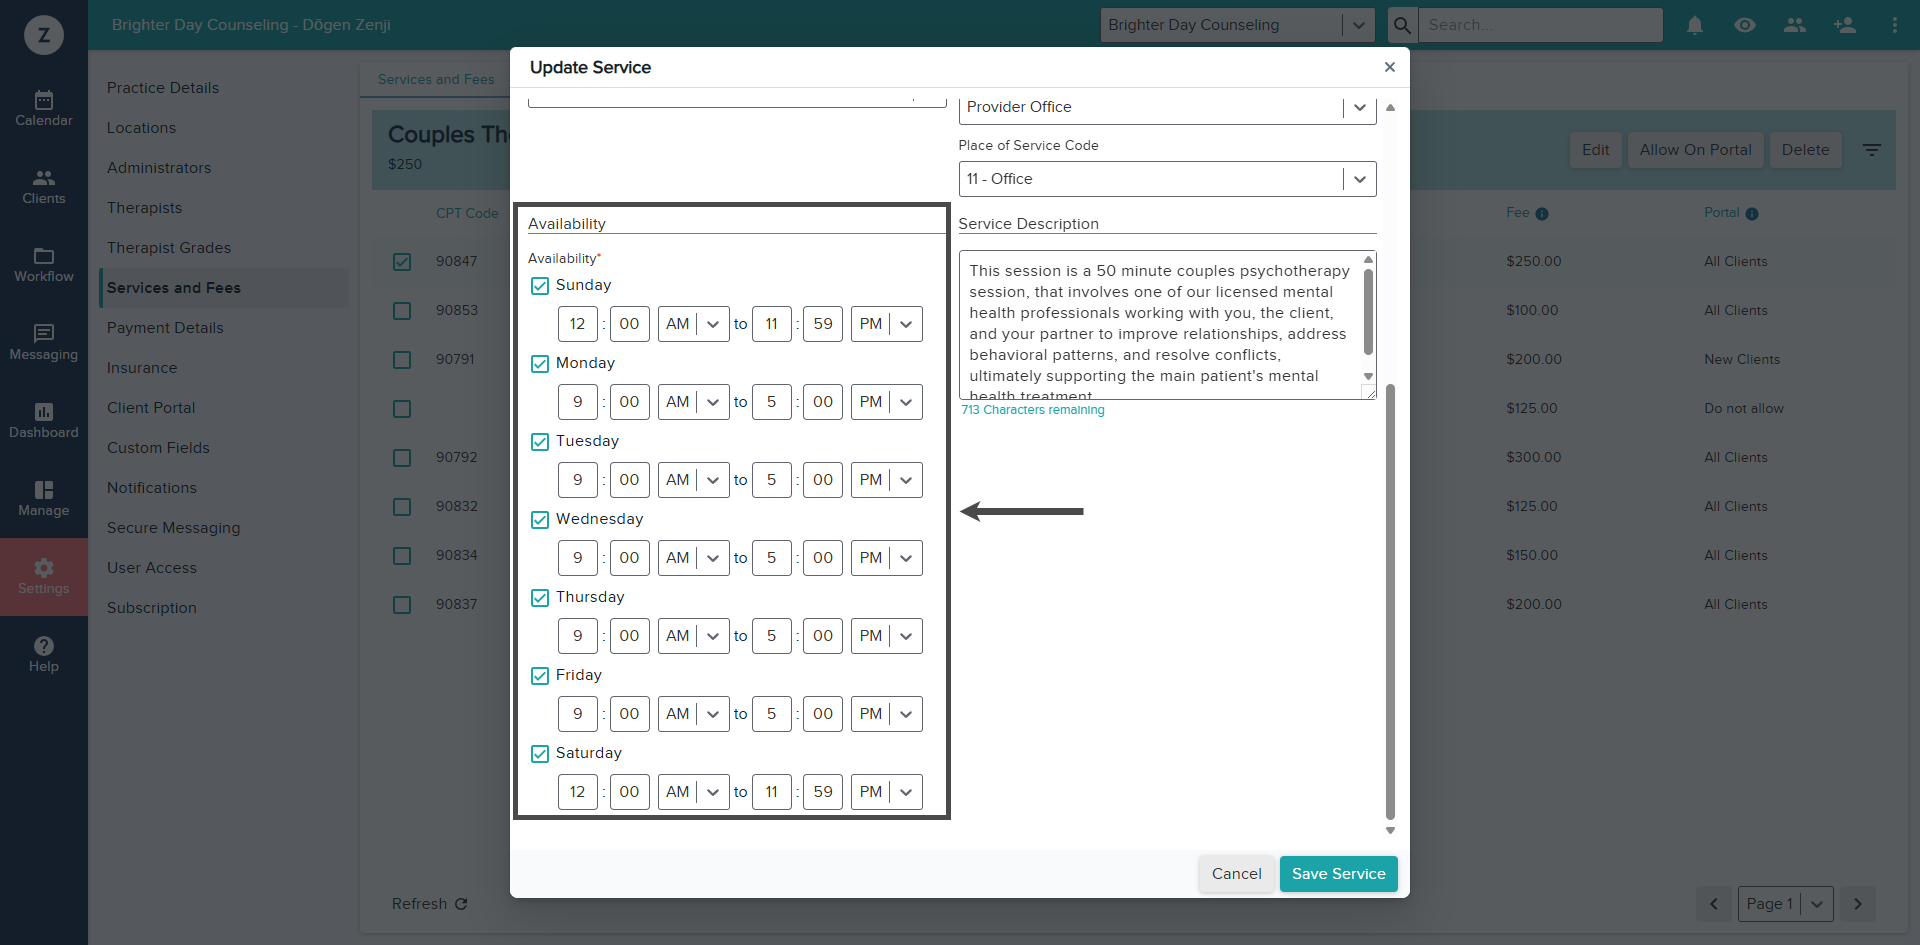Click the Service Description text area
The image size is (1920, 945).
[x=1167, y=325]
